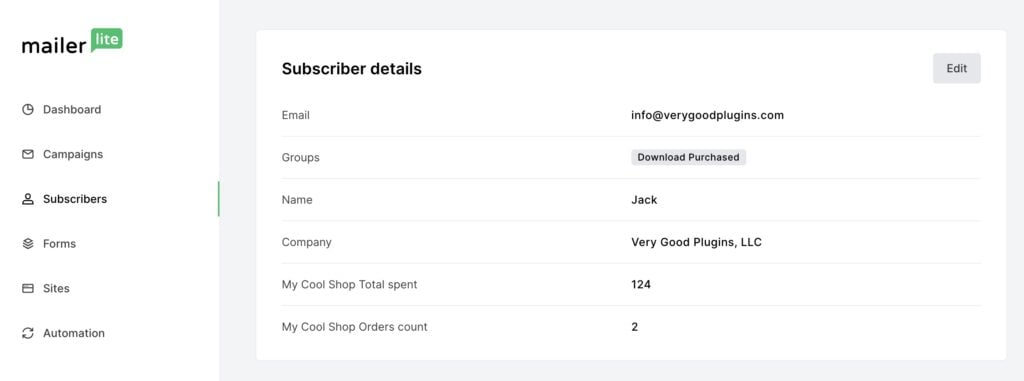Viewport: 1024px width, 381px height.
Task: Click the green lite speech-bubble badge
Action: point(106,39)
